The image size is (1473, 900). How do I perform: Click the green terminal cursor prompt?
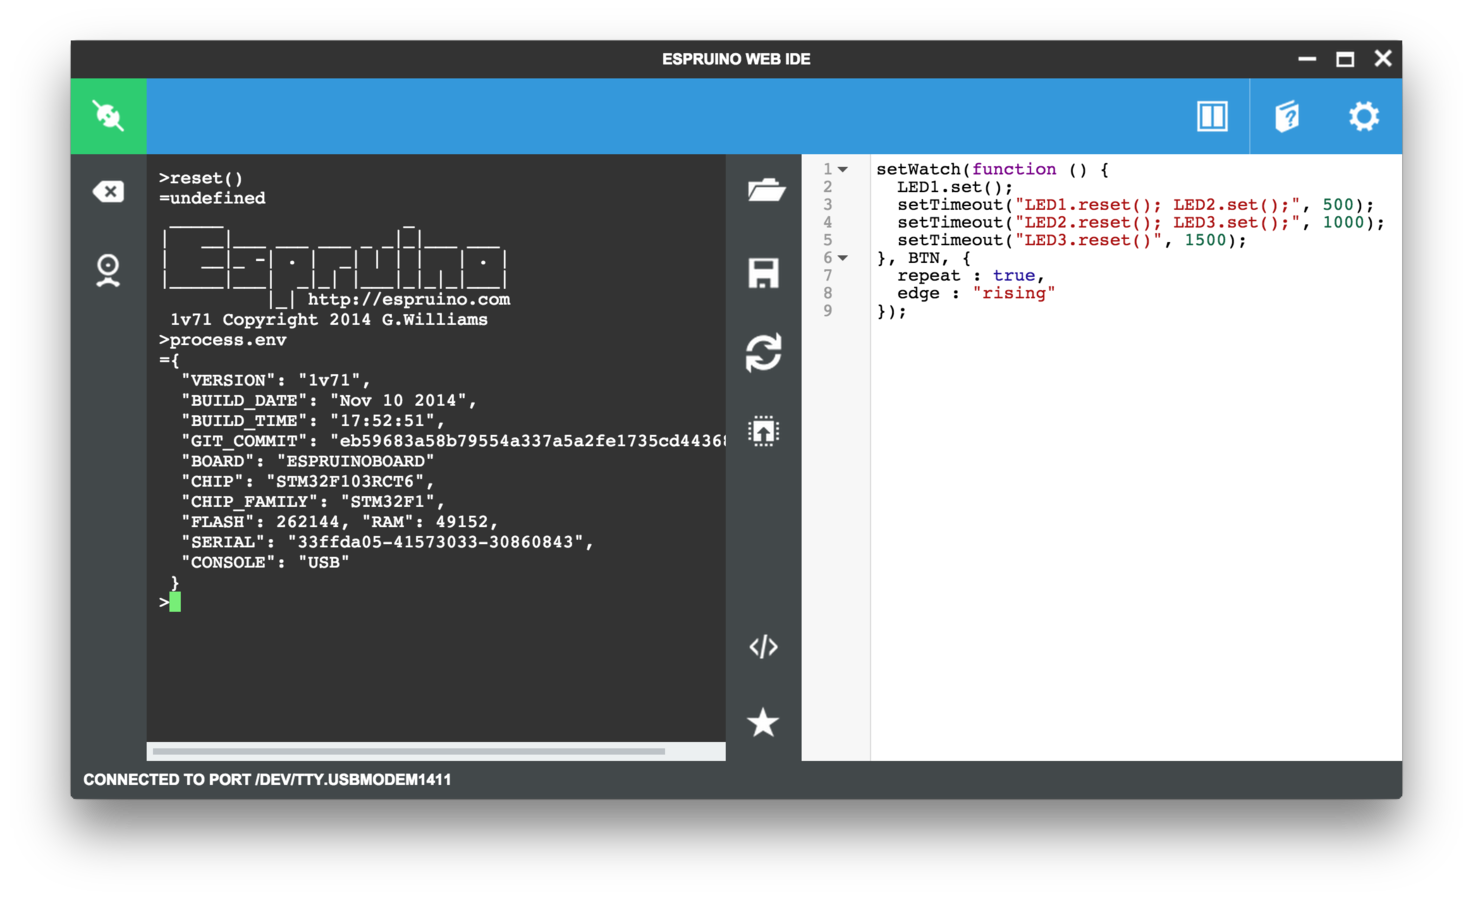point(175,601)
